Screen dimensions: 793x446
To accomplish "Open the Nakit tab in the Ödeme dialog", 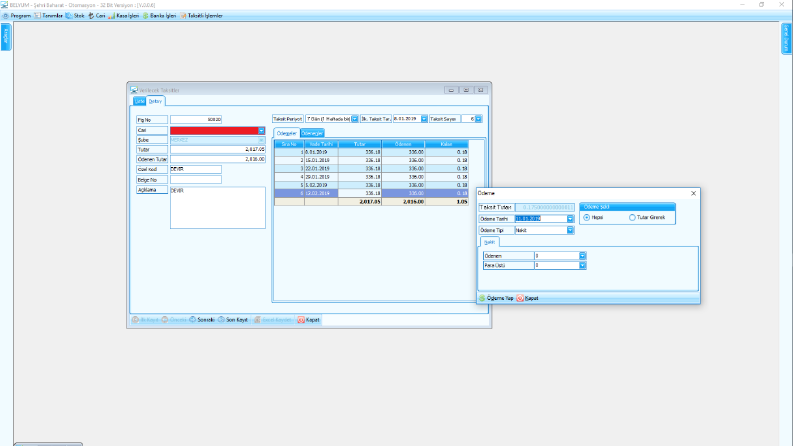I will point(489,242).
